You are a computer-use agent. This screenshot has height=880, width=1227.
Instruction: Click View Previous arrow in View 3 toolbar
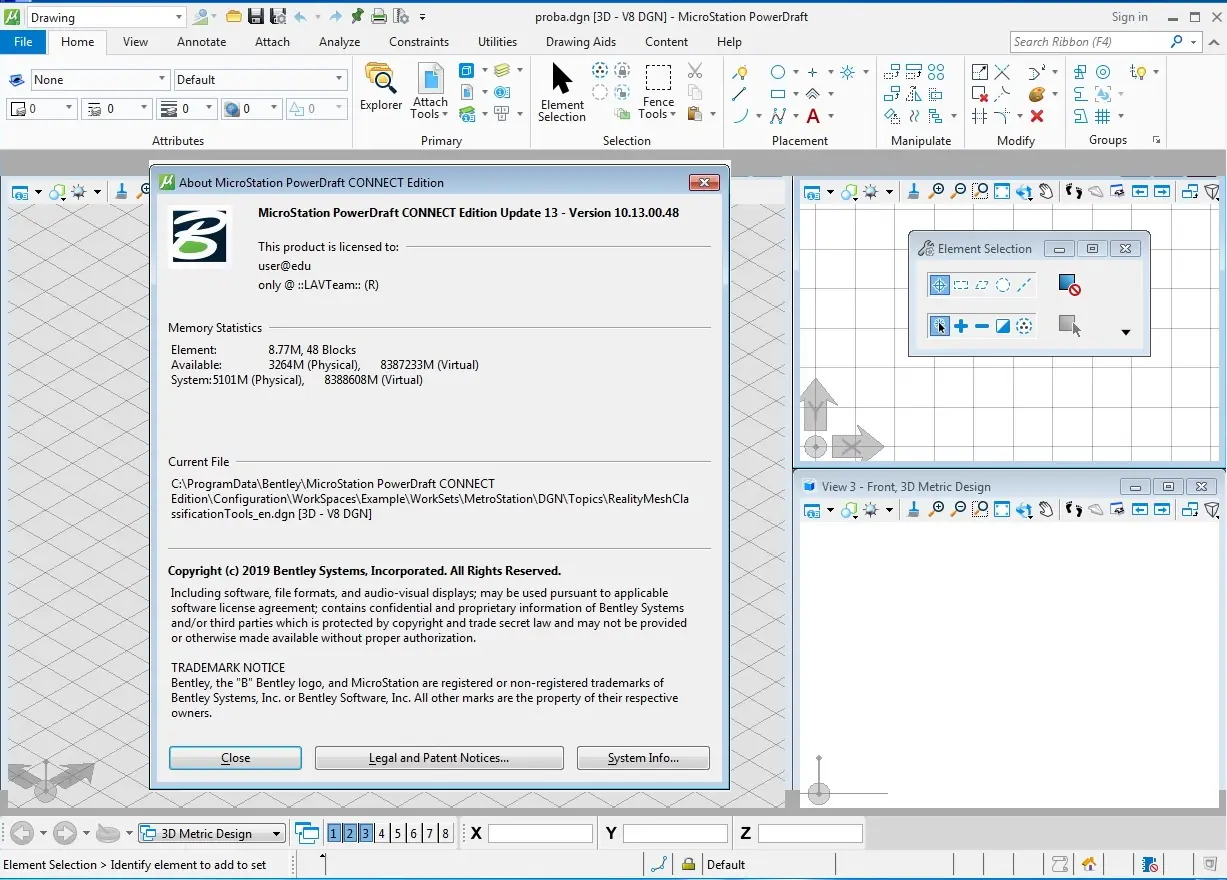click(1141, 510)
